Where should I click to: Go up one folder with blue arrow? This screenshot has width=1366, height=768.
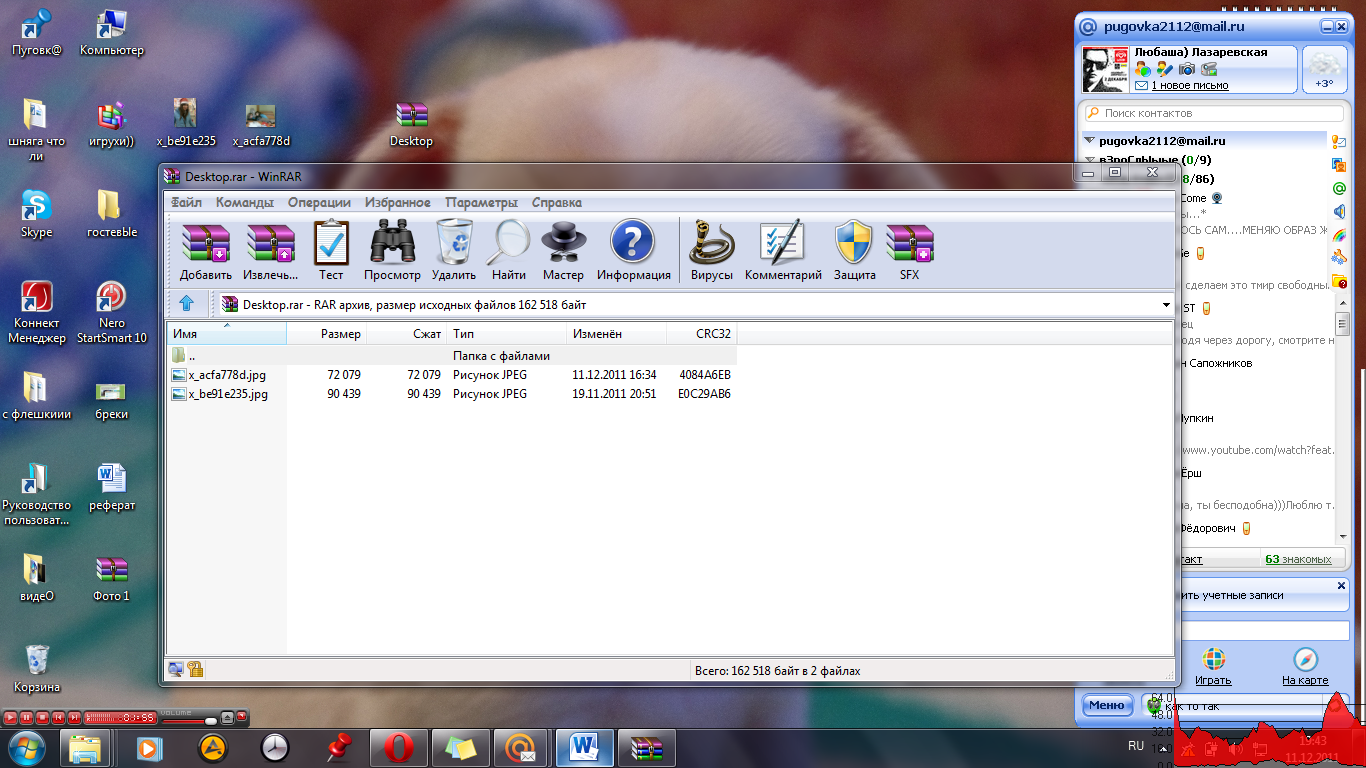tap(186, 304)
